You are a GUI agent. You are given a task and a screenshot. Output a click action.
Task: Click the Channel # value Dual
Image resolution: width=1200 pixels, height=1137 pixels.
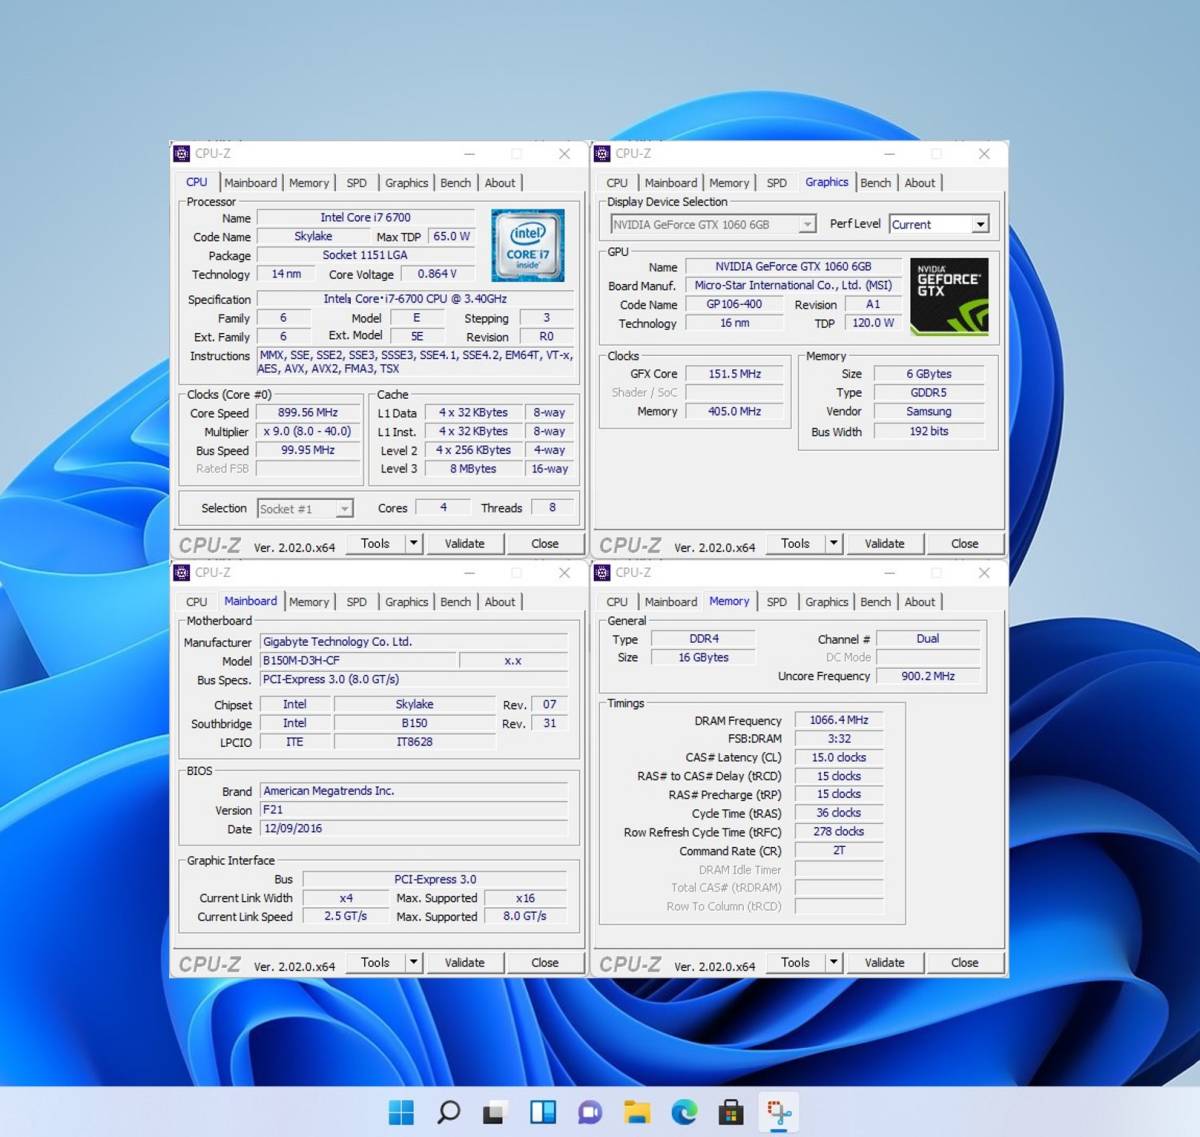pos(928,639)
